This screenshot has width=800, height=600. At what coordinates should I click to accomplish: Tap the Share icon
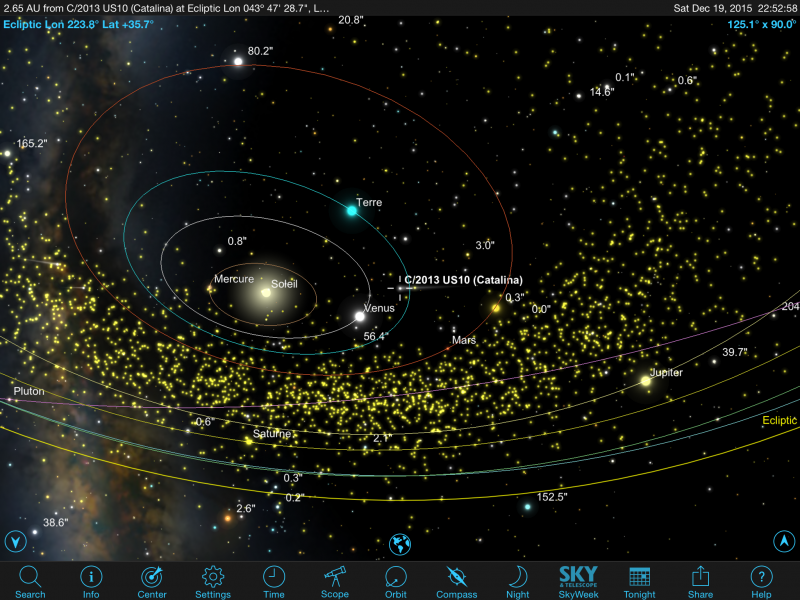pos(700,582)
